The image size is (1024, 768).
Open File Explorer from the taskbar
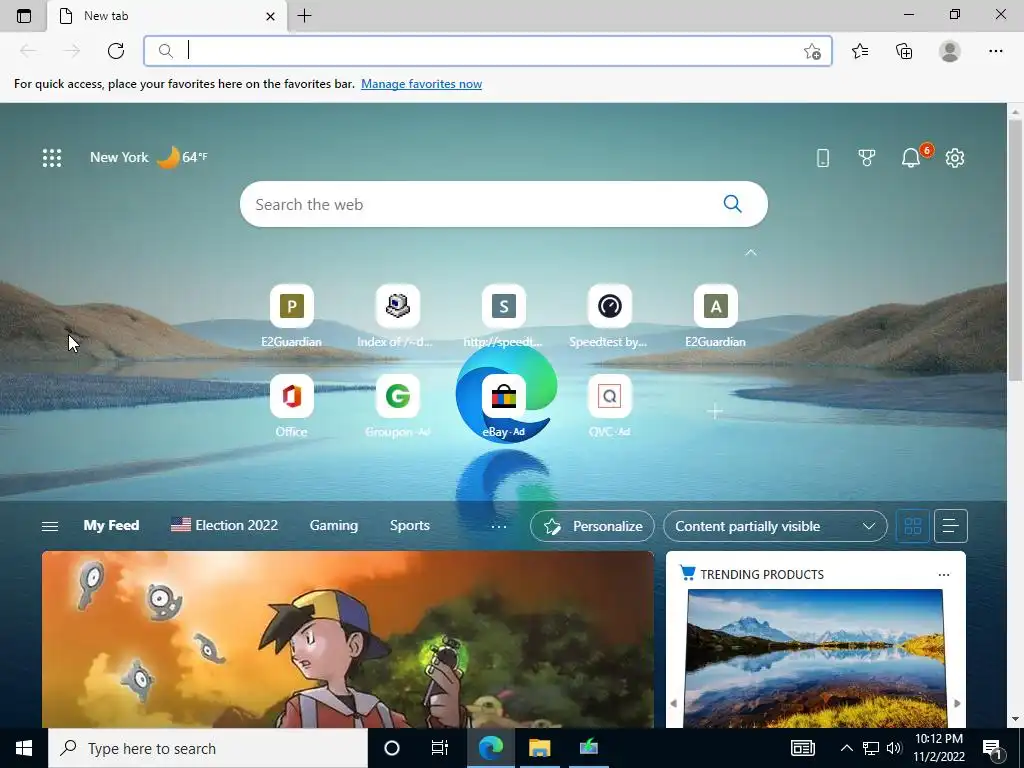click(539, 748)
